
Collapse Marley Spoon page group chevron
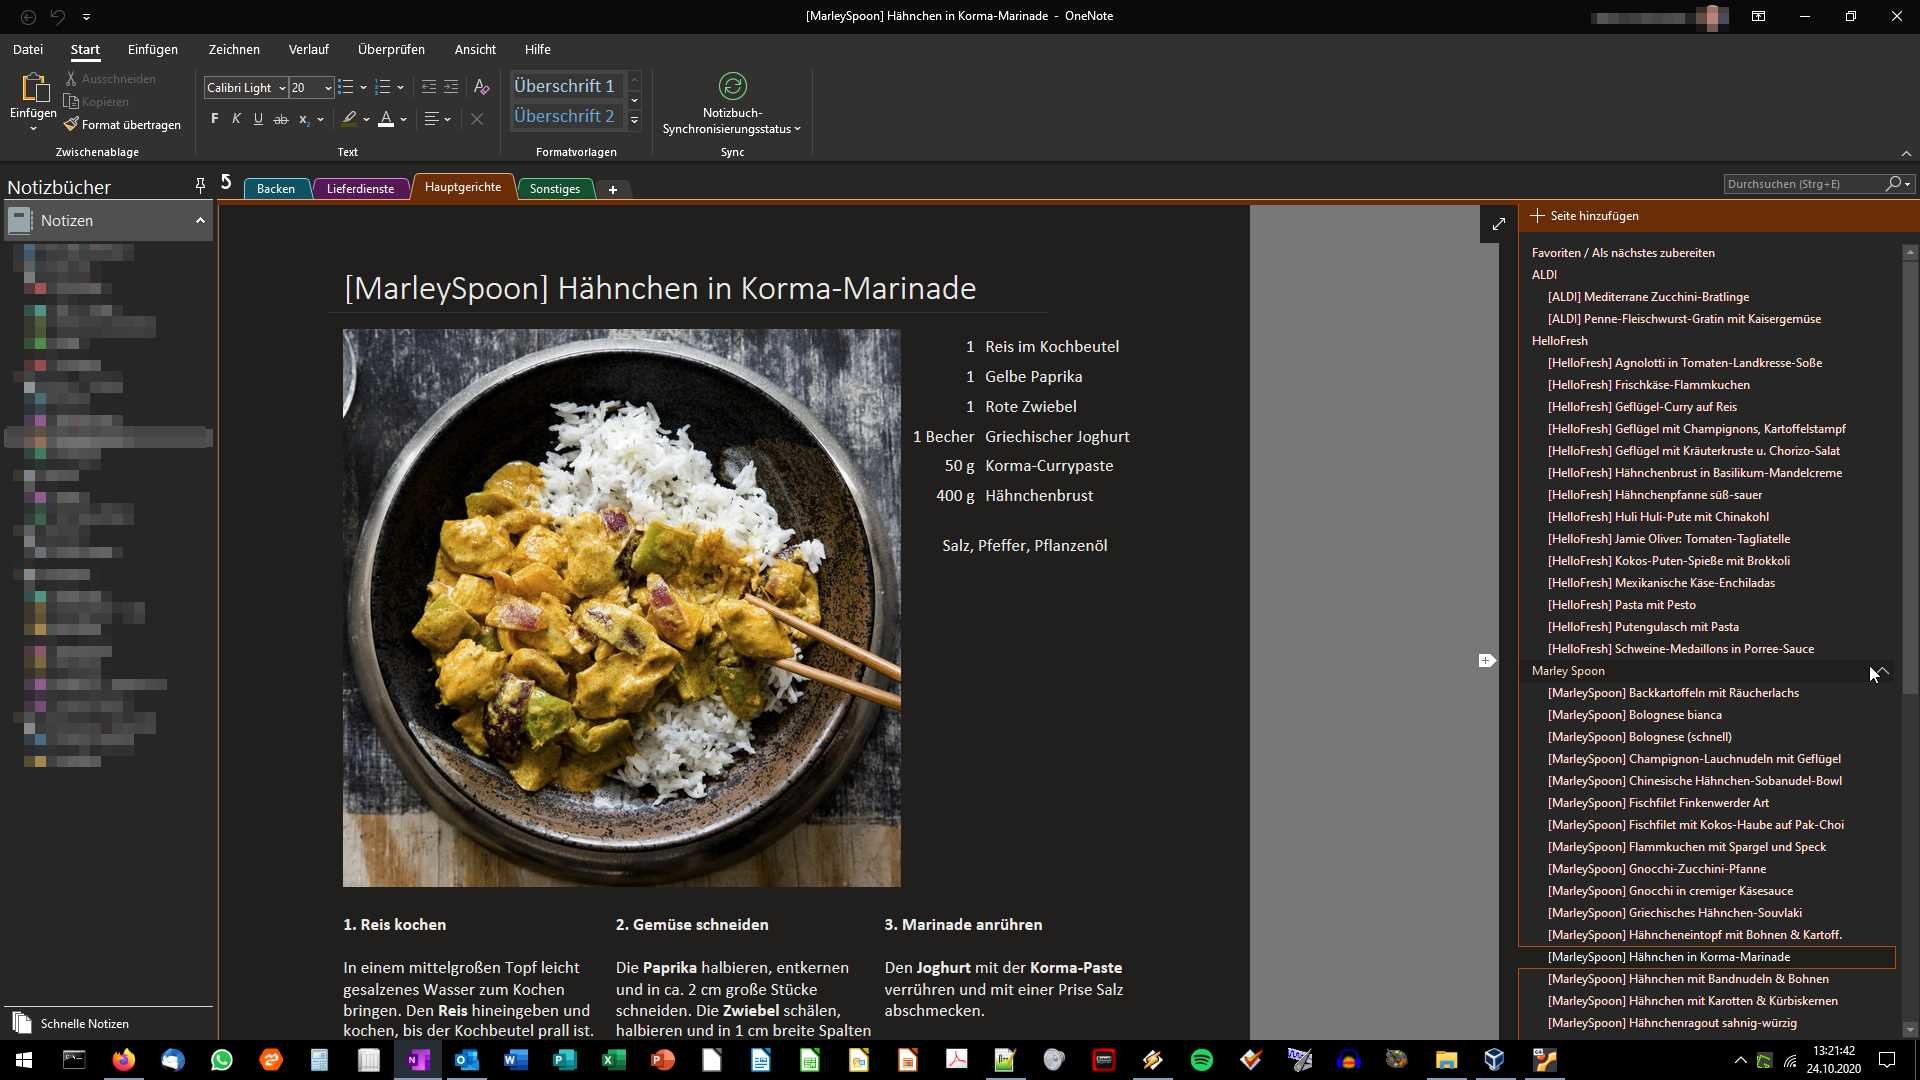(1883, 671)
